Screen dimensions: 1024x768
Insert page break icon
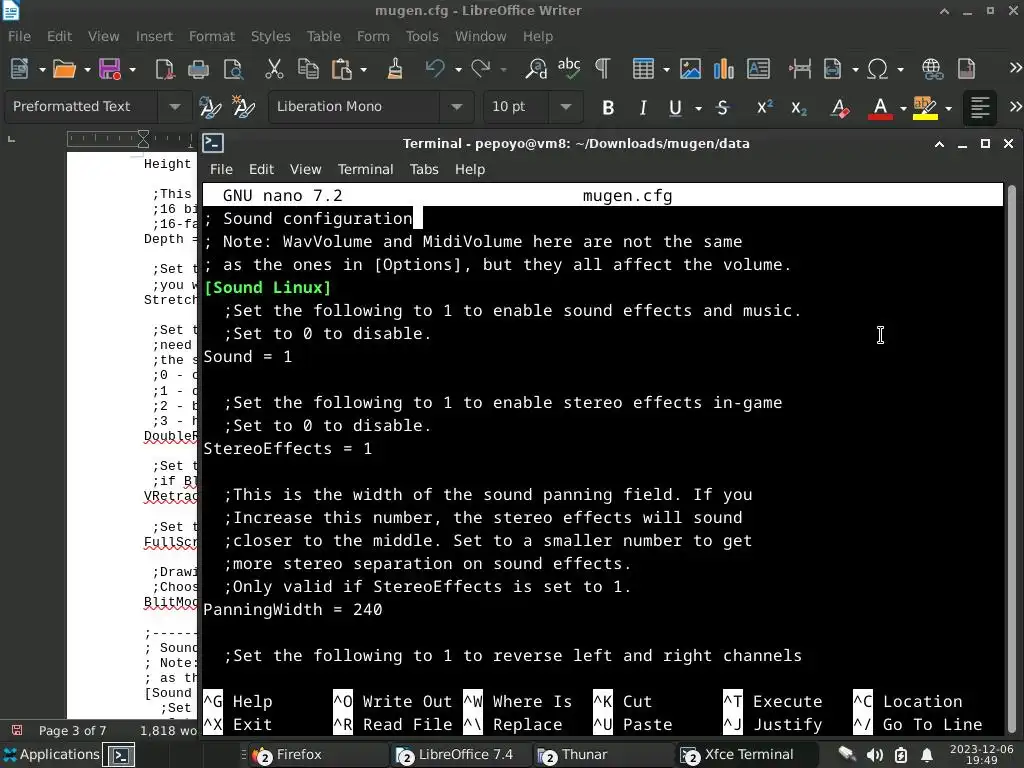point(800,69)
